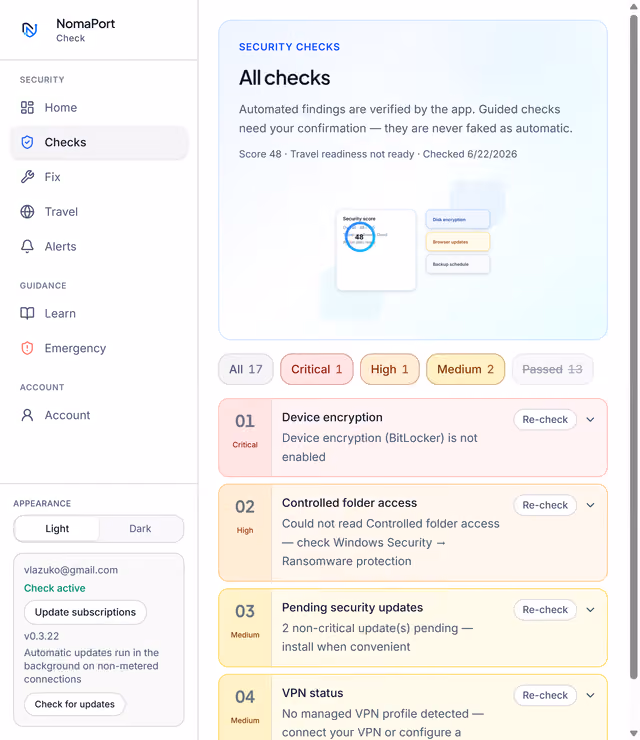Click the Learn book icon

pyautogui.click(x=27, y=313)
